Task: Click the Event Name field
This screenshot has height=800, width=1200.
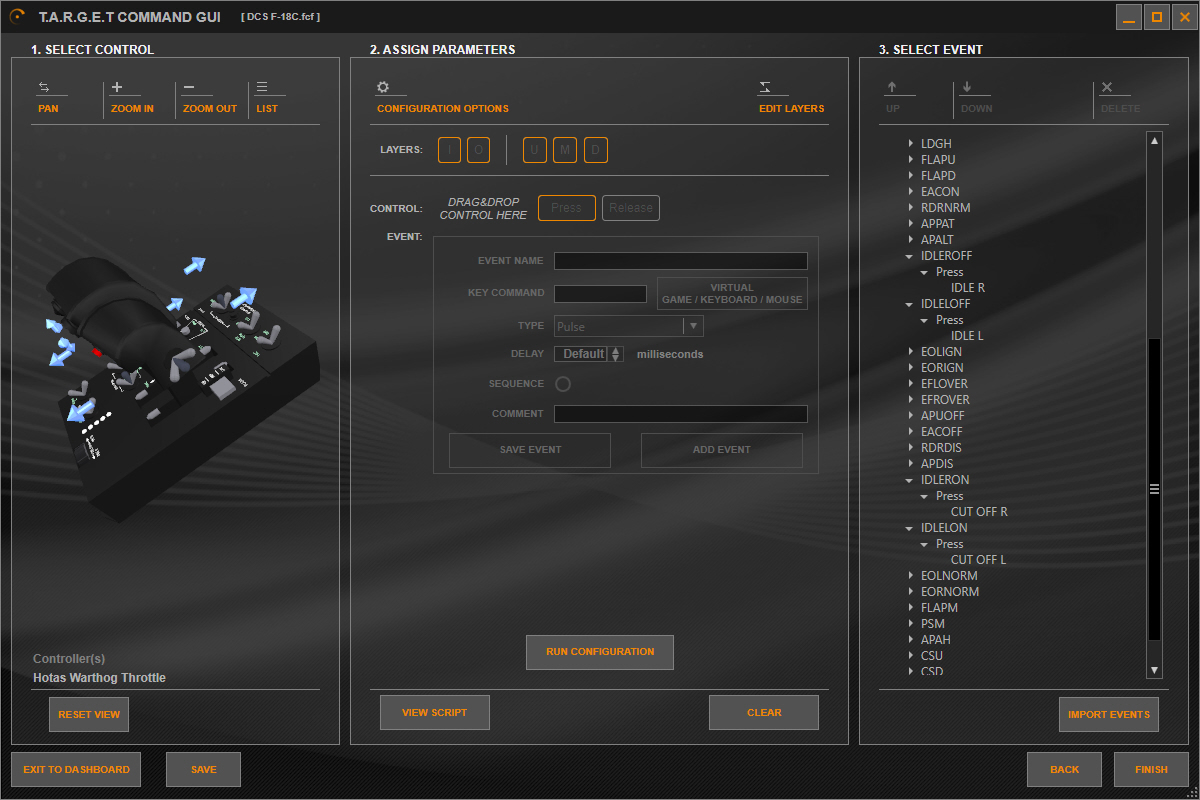Action: tap(681, 261)
